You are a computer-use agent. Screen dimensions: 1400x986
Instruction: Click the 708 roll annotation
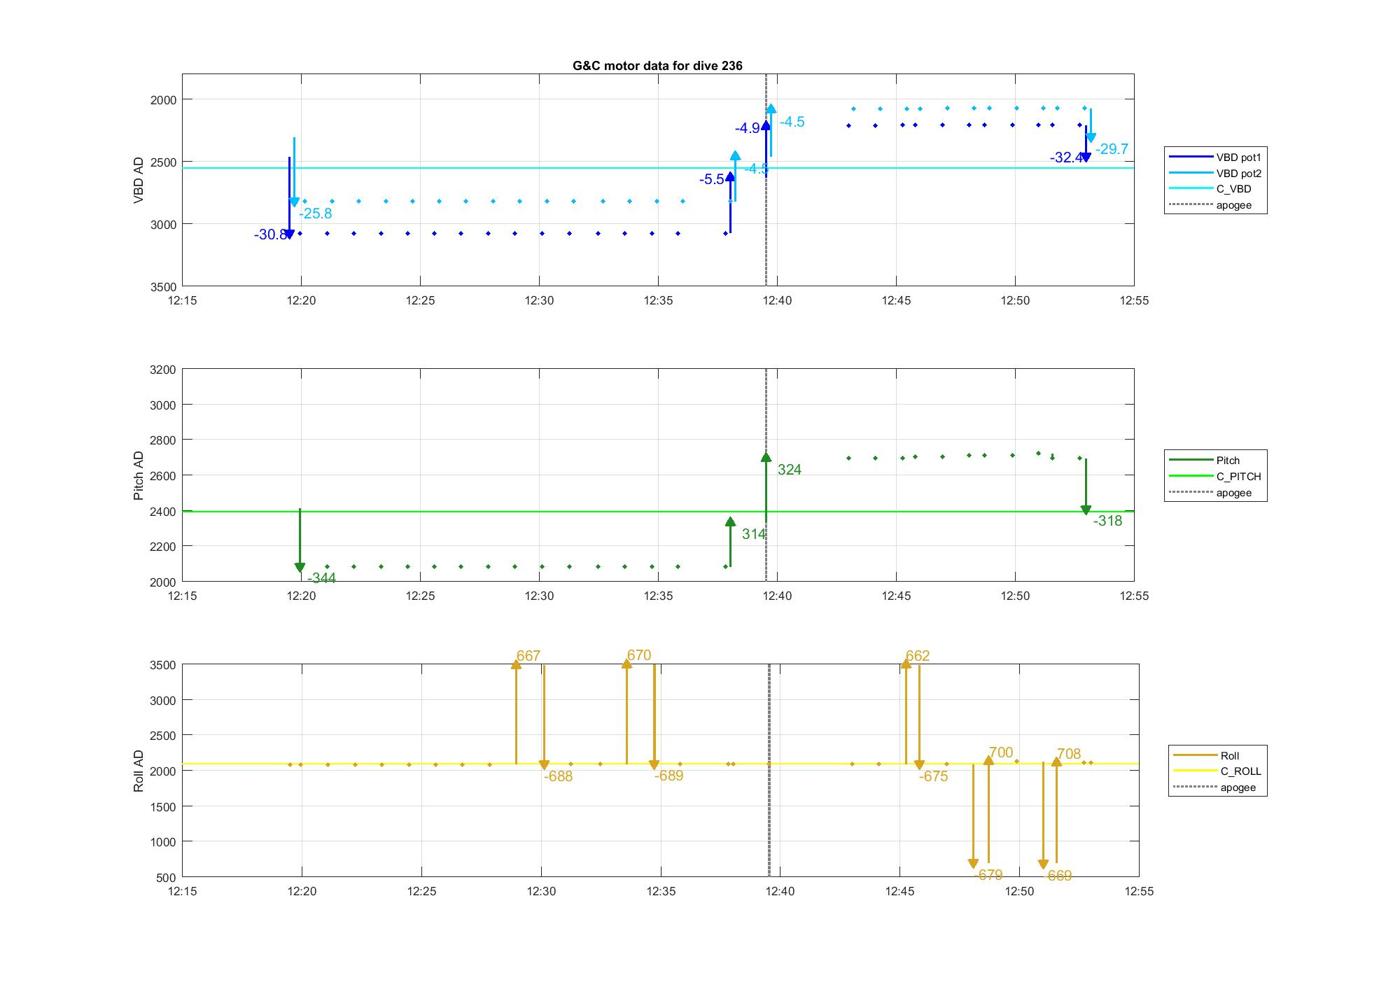(1069, 754)
